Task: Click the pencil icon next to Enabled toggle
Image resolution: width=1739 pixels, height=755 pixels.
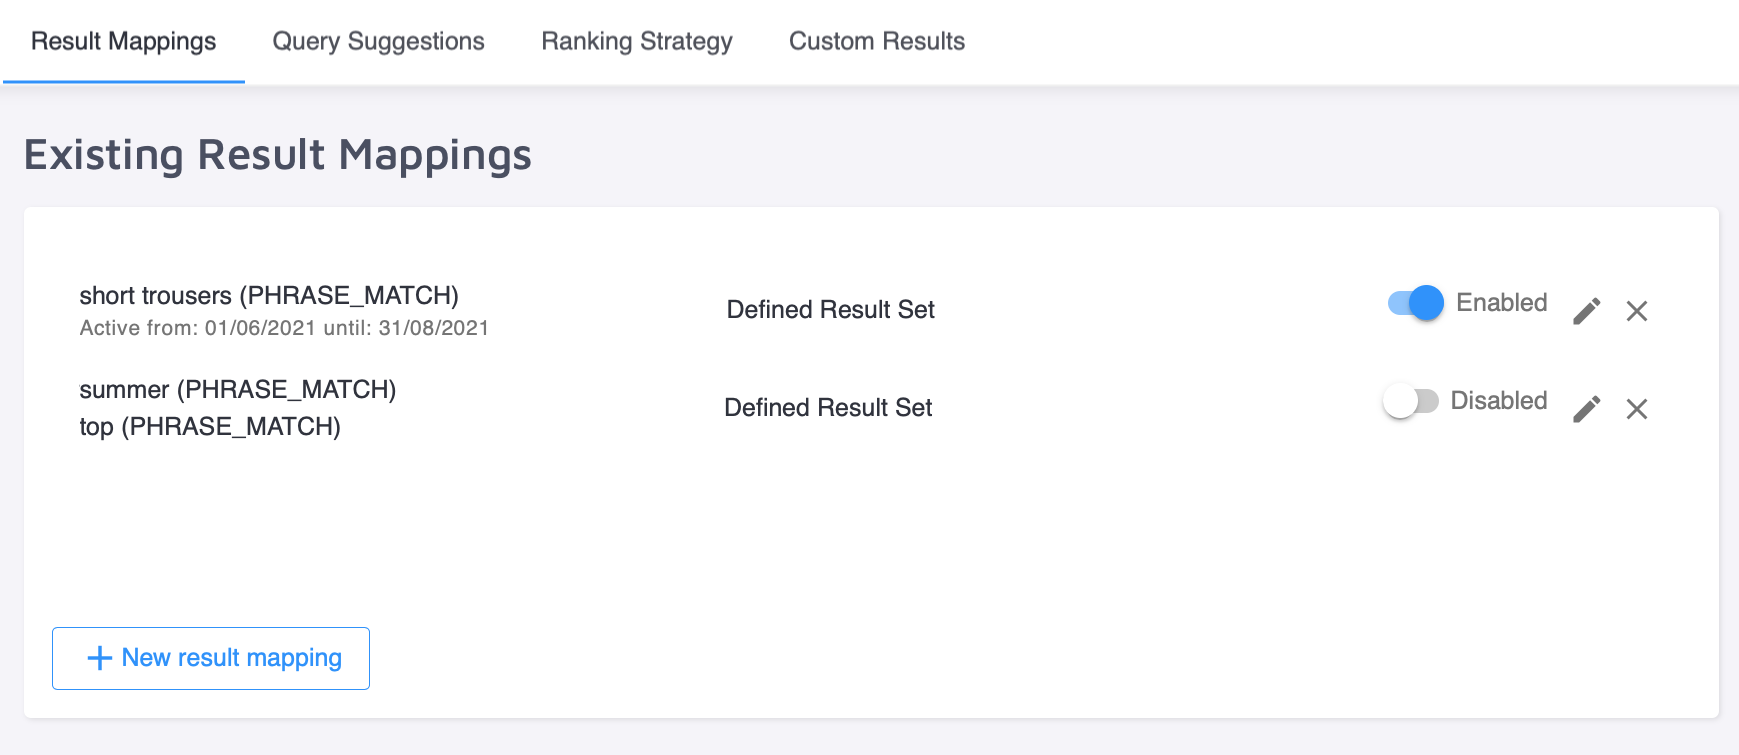Action: pos(1586,311)
